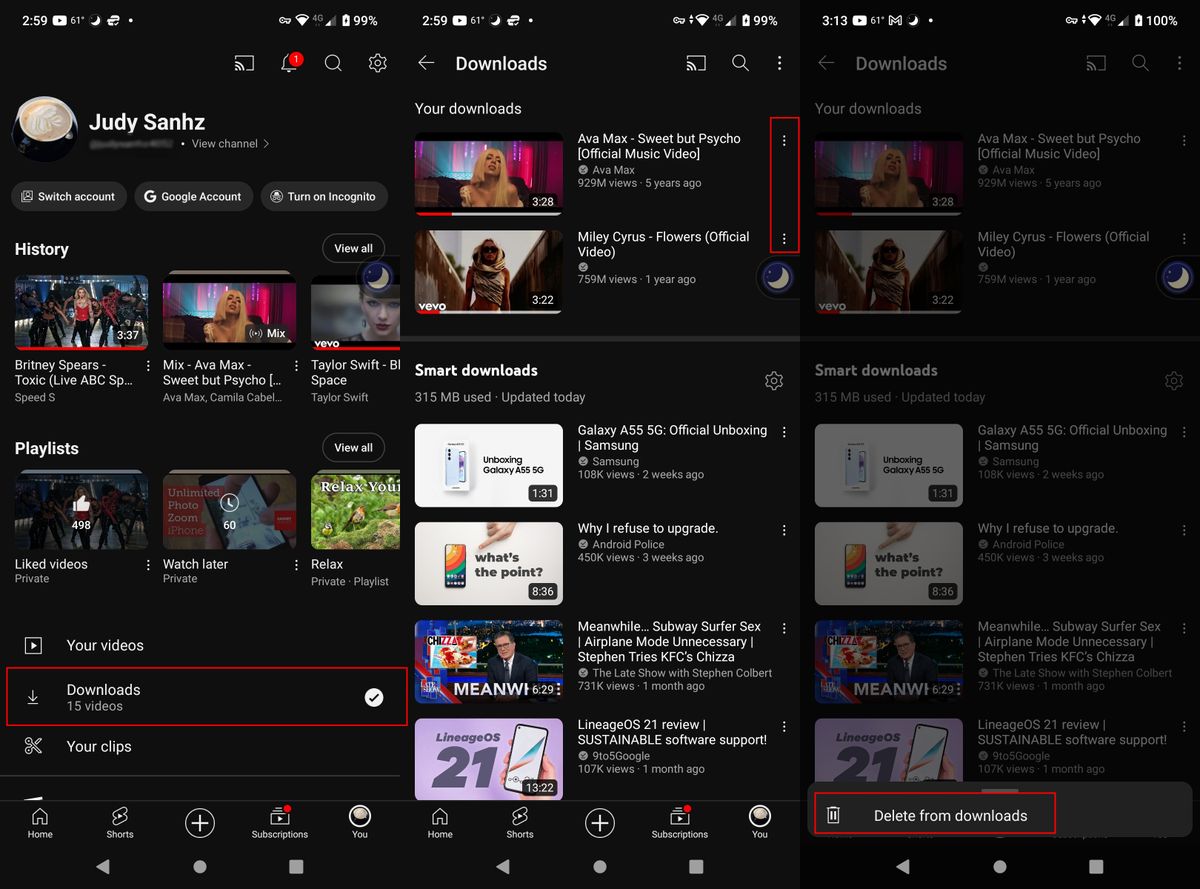The width and height of the screenshot is (1200, 889).
Task: Open the Subscriptions icon
Action: click(x=279, y=823)
